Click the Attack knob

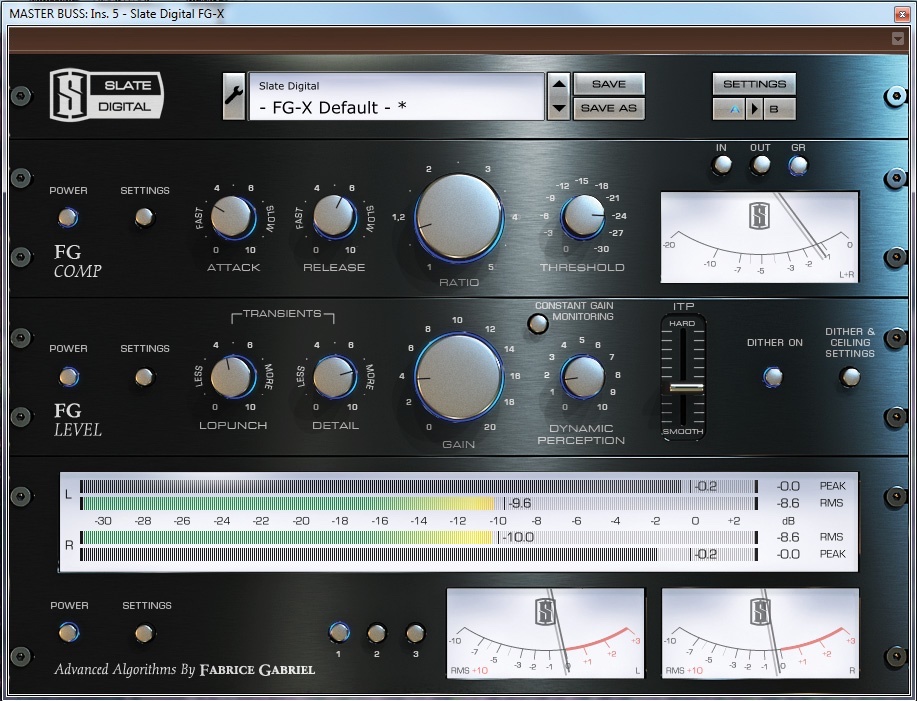pyautogui.click(x=233, y=217)
